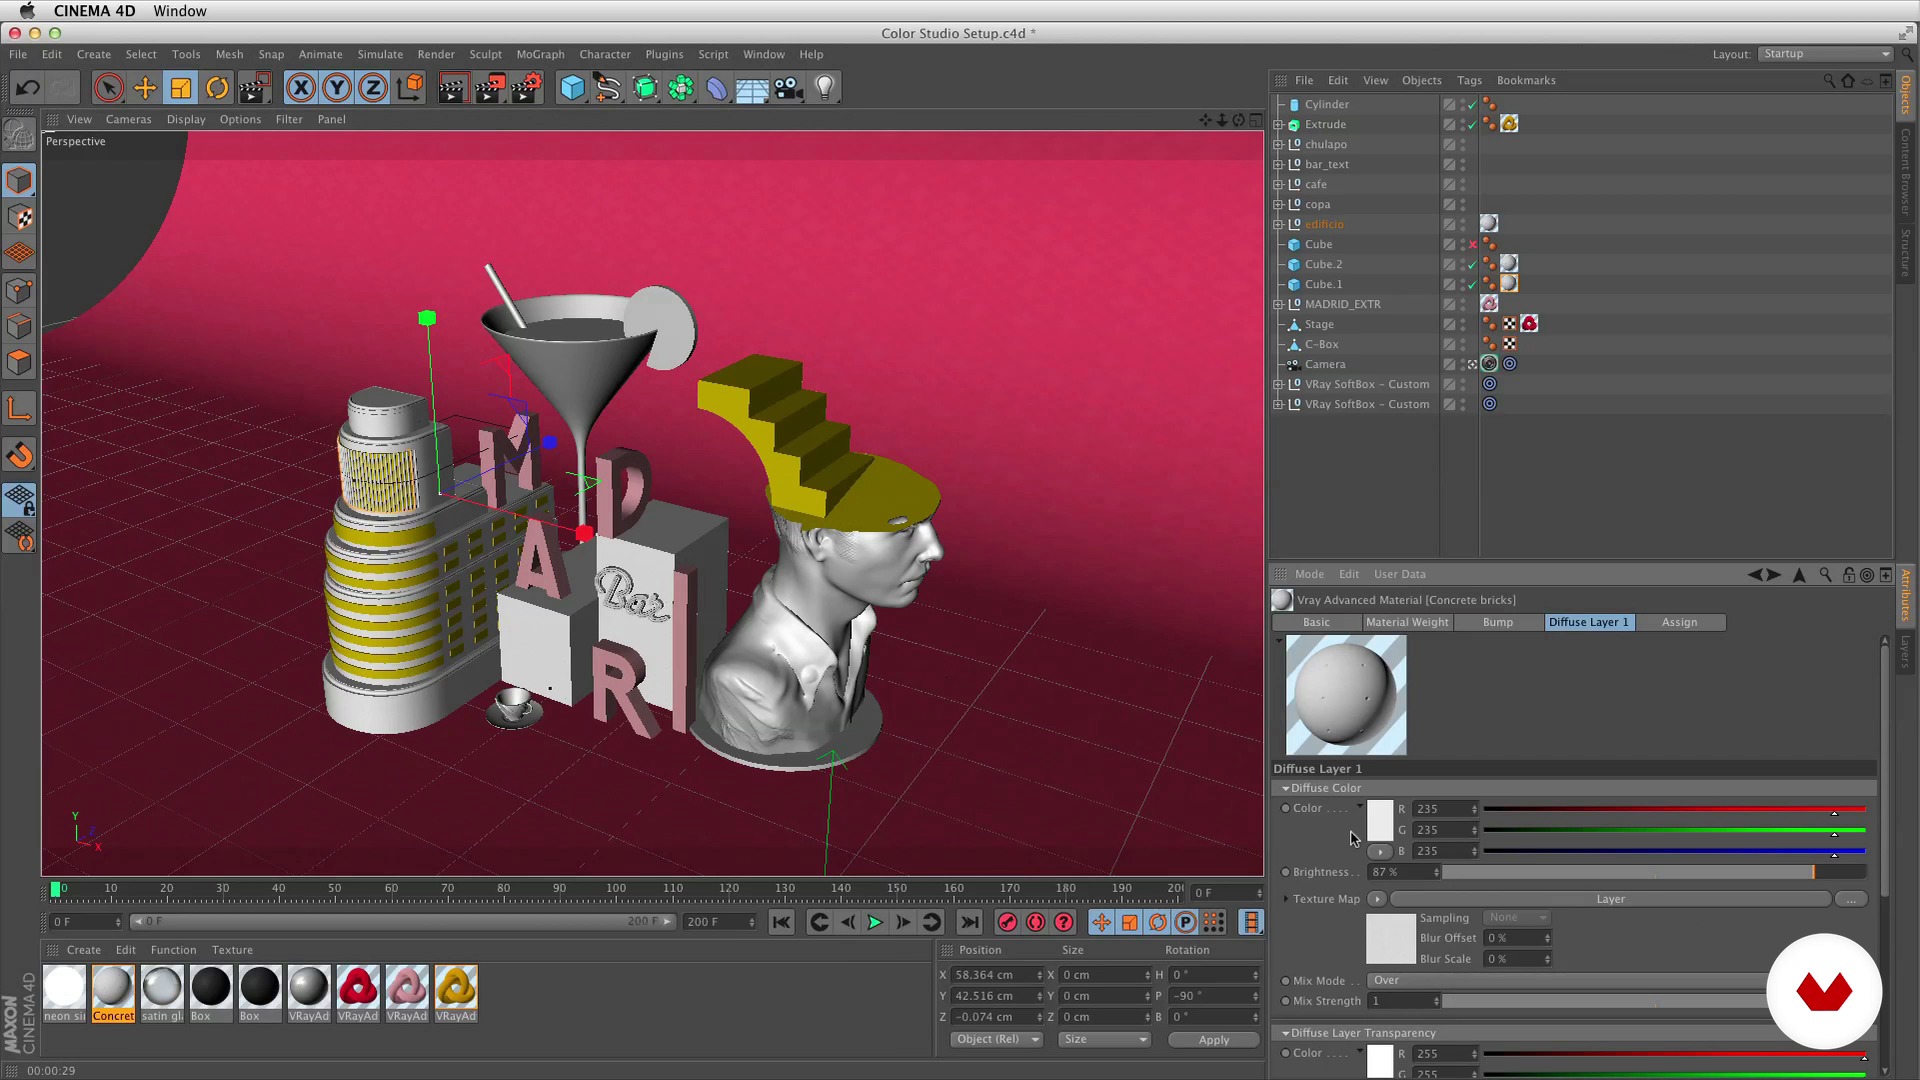1920x1080 pixels.
Task: Open Objects manager Tags menu
Action: (1469, 80)
